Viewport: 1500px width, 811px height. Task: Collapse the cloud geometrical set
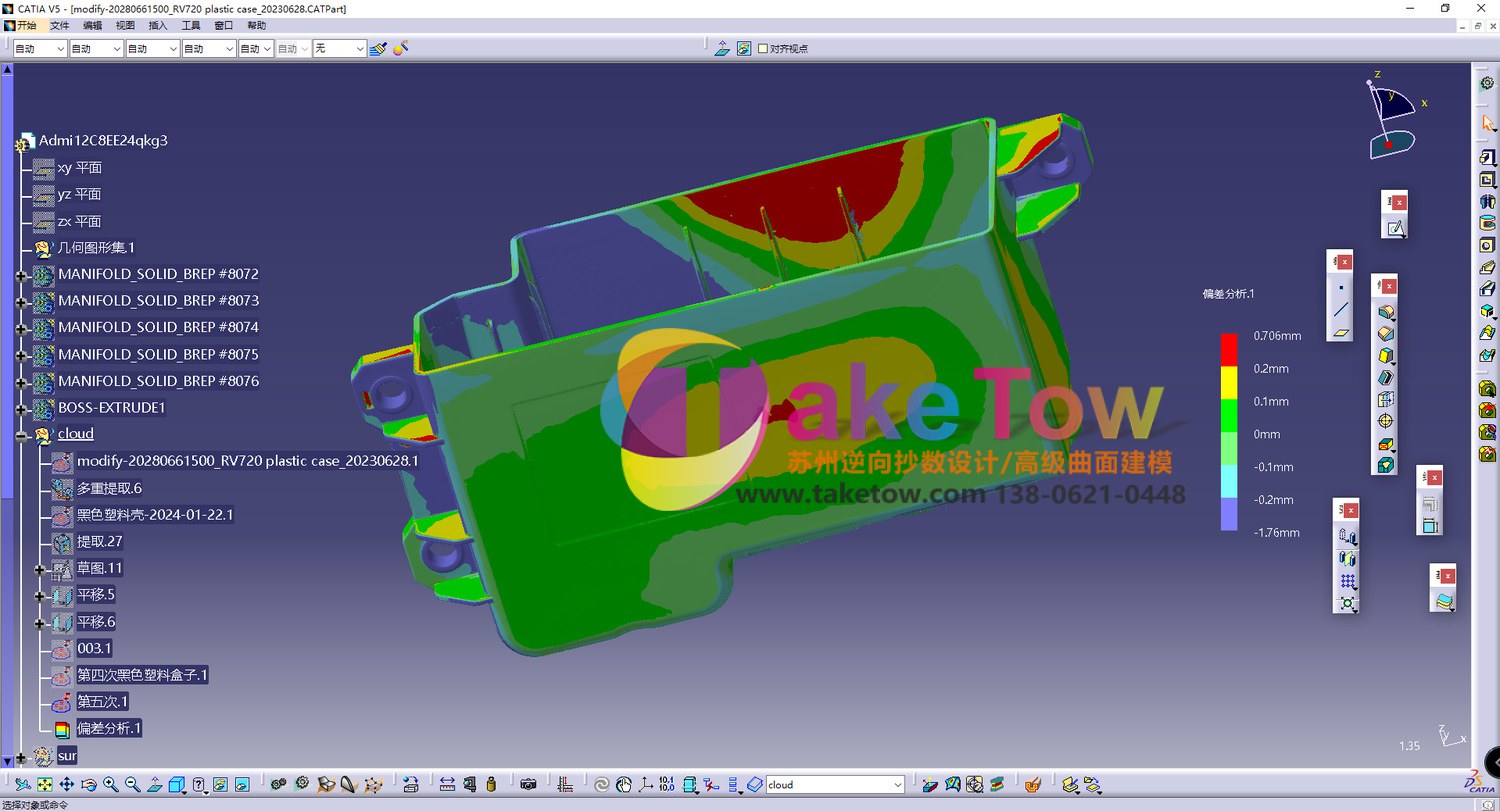click(21, 436)
